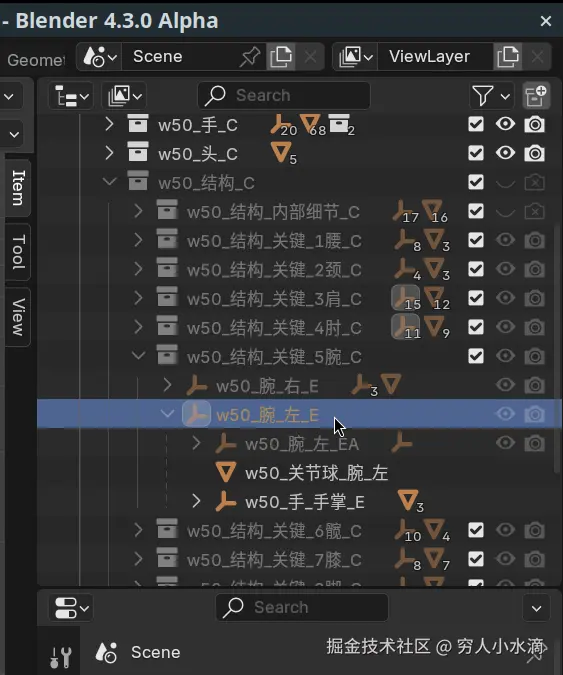Open the scene browse dropdown icon
Screen dimensions: 563x675
tap(99, 56)
